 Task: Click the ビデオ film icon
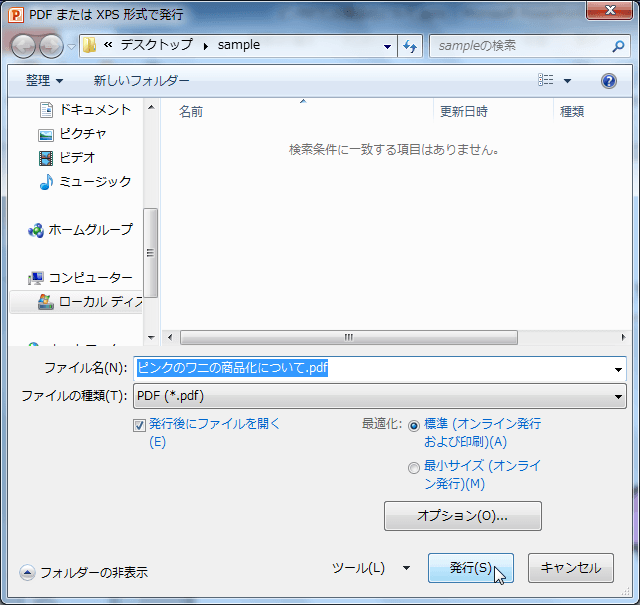[46, 158]
